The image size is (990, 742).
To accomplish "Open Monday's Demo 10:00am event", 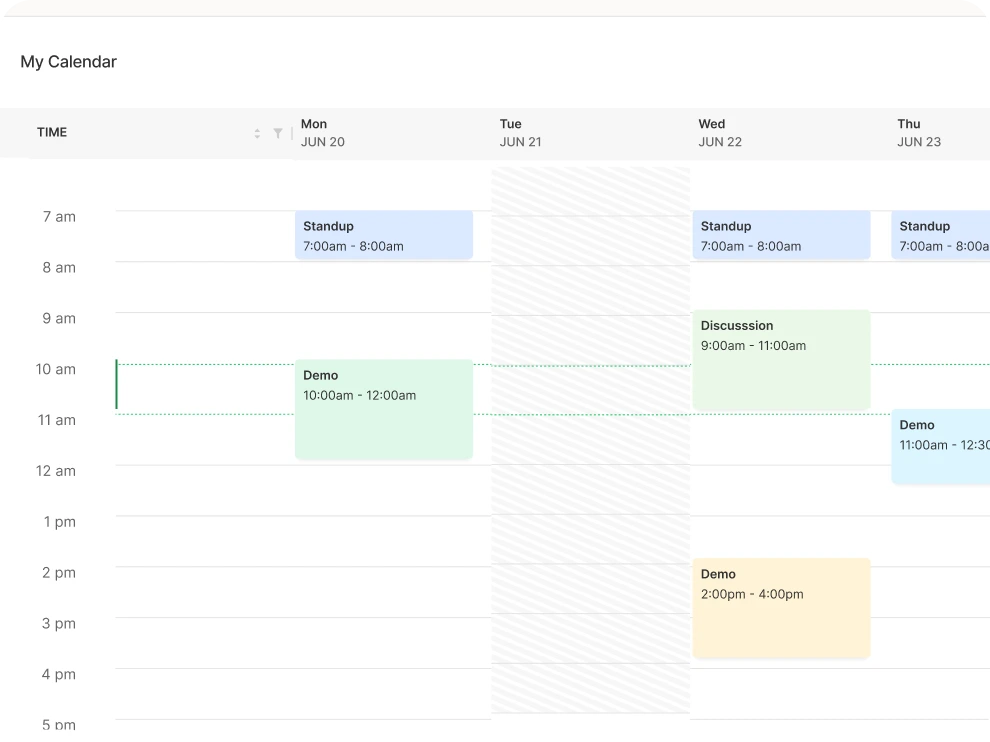I will pyautogui.click(x=383, y=409).
